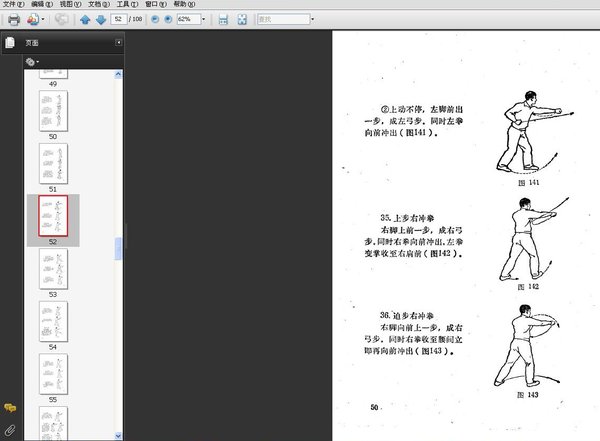Click the thumbnail panel scroll down arrow

click(x=118, y=436)
